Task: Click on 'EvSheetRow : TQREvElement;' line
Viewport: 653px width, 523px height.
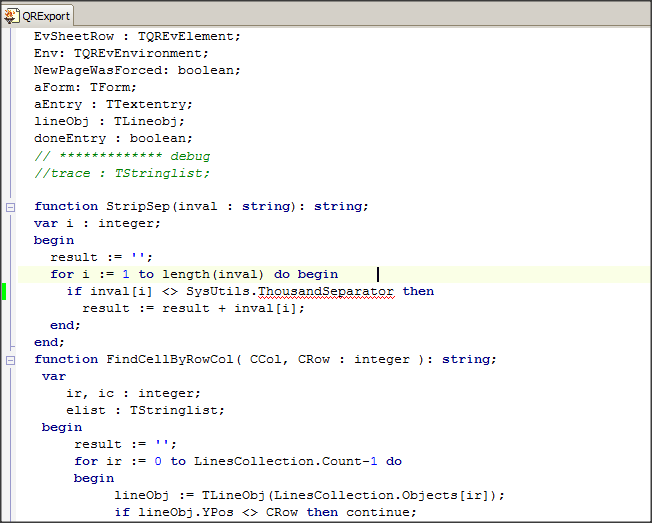Action: tap(137, 37)
